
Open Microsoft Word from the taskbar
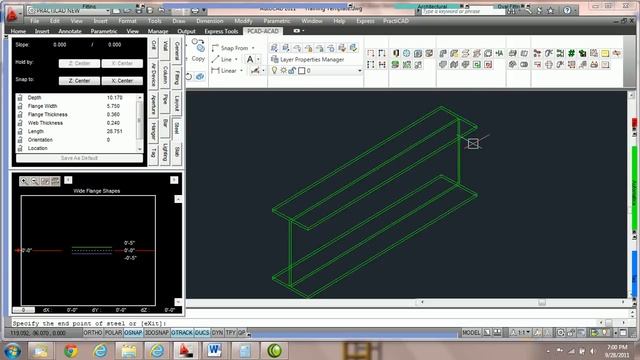[214, 351]
